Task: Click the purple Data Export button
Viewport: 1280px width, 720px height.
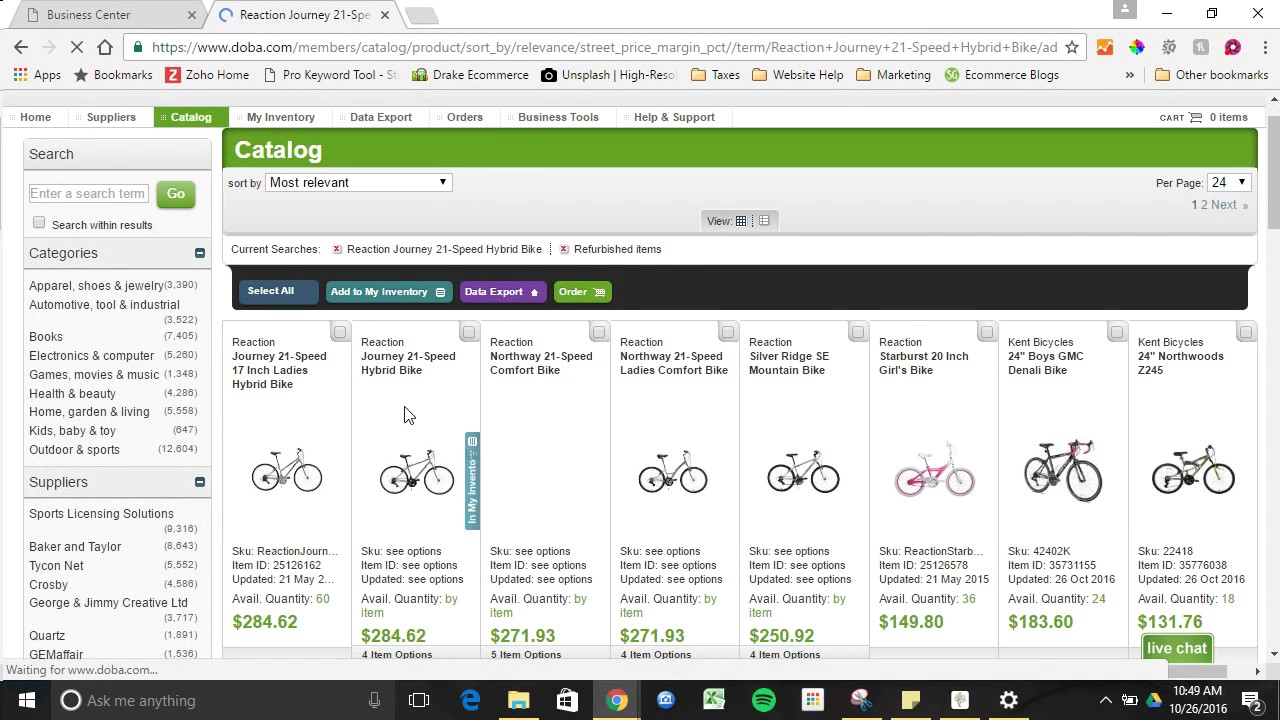Action: [x=503, y=292]
